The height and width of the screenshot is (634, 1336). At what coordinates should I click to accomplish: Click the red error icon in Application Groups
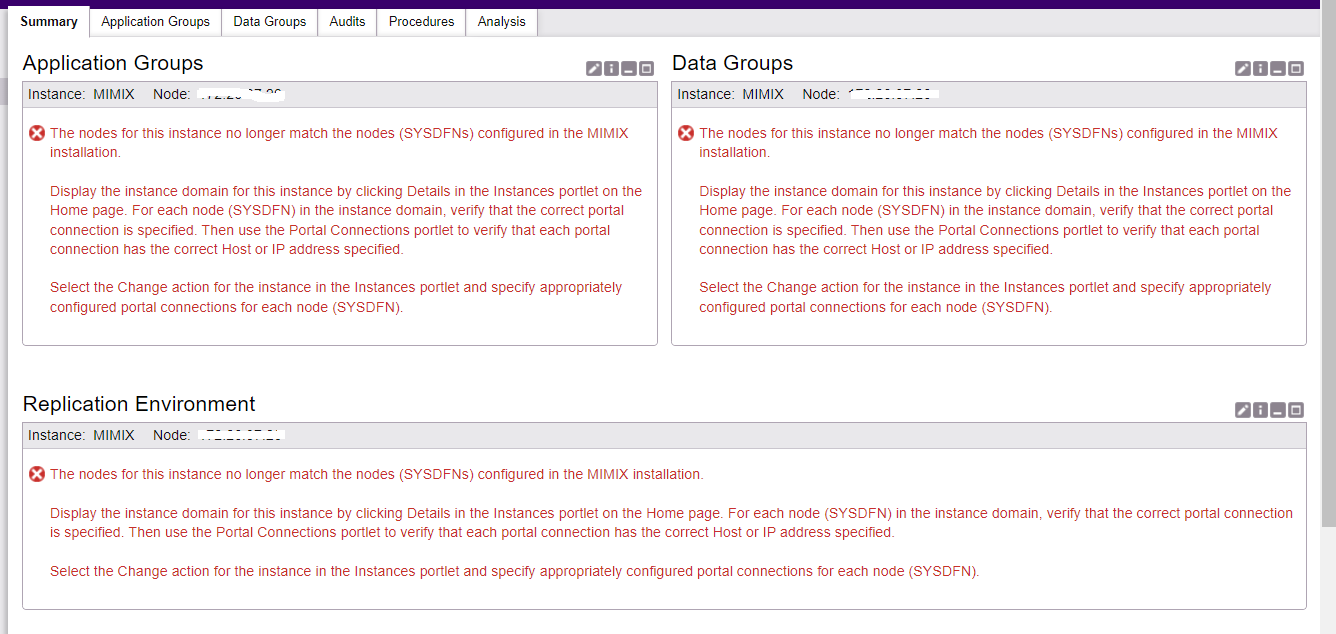[x=37, y=133]
